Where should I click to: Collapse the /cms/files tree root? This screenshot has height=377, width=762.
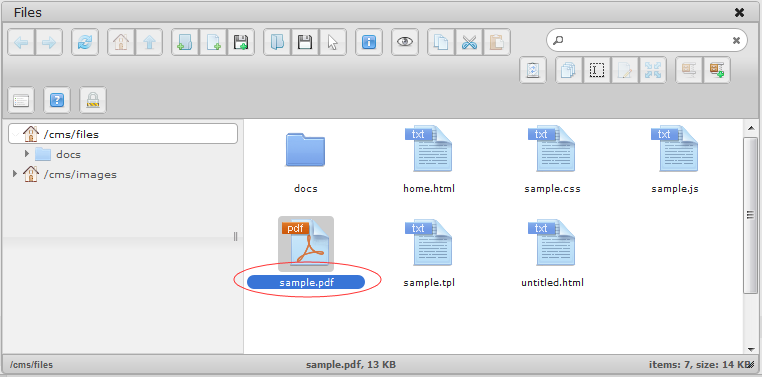click(15, 134)
